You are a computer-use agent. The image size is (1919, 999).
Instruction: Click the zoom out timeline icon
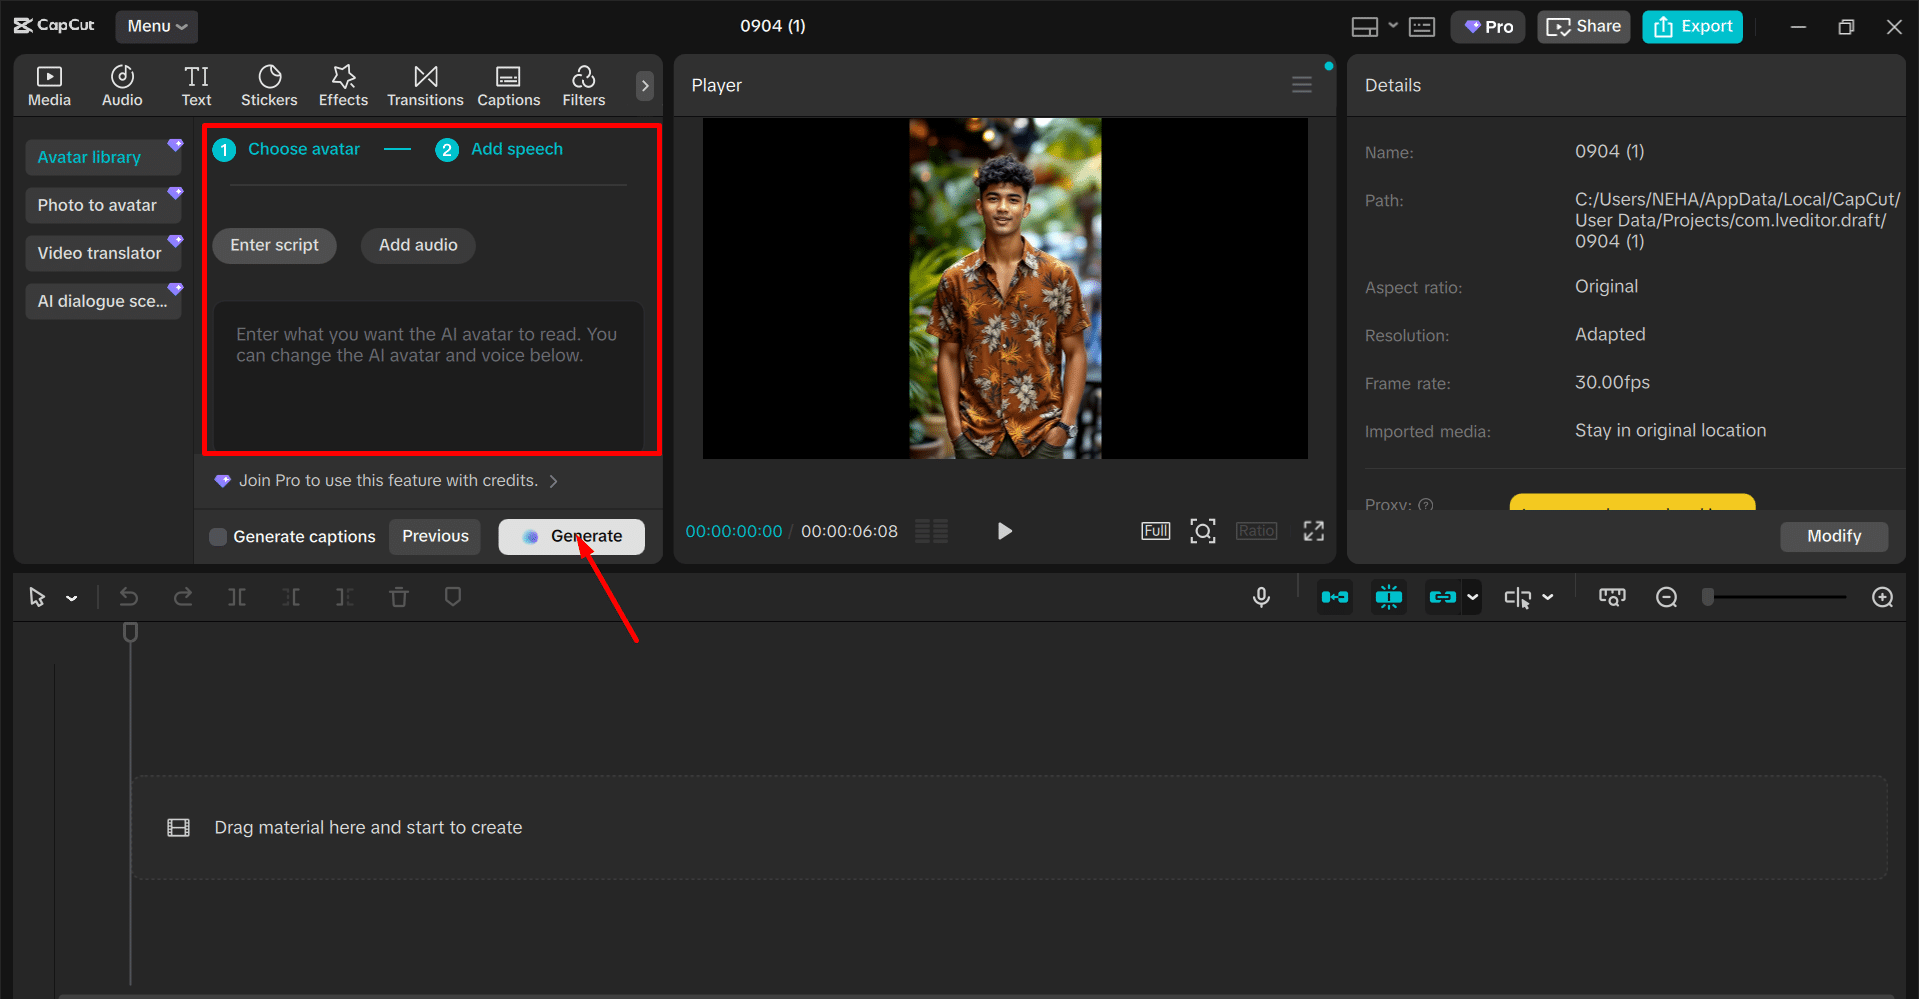1666,597
